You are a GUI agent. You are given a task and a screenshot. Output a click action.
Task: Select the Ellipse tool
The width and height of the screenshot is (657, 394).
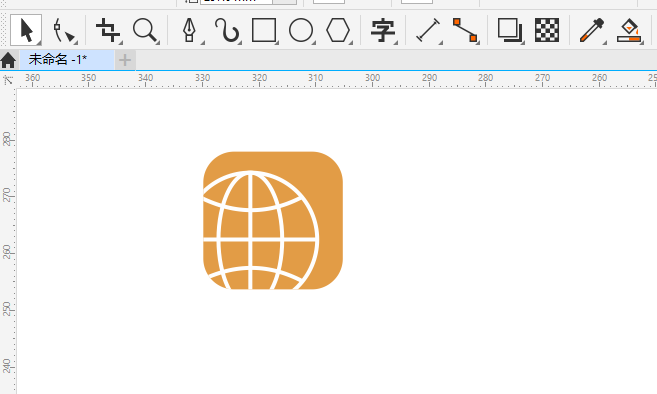[x=301, y=30]
